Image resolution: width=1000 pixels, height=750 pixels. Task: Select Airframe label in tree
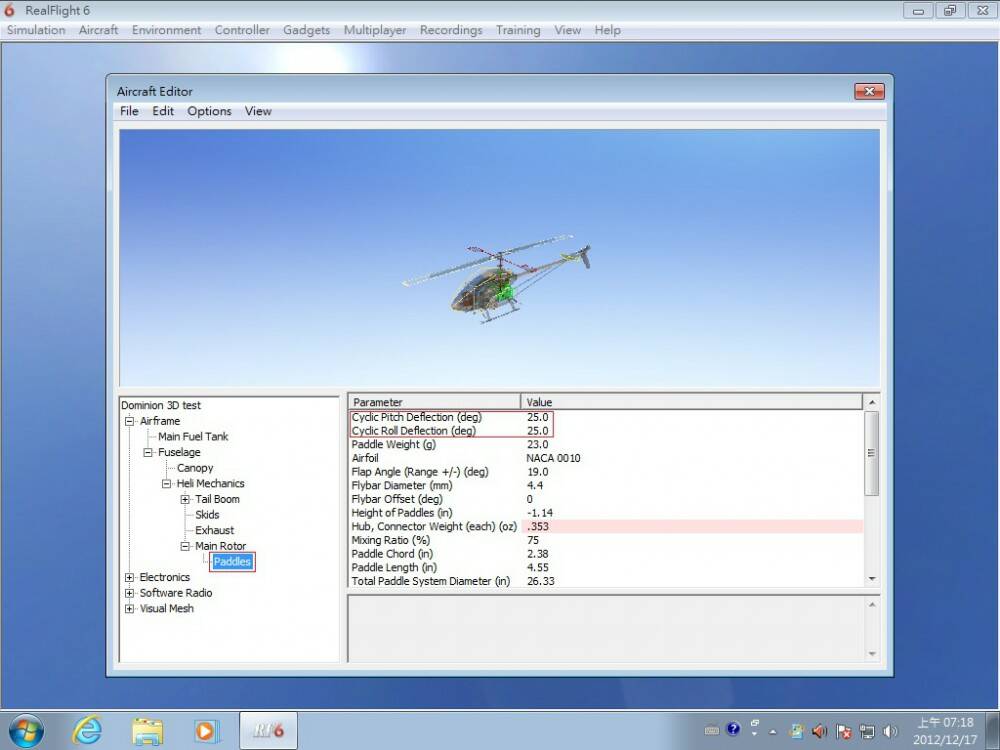point(159,421)
